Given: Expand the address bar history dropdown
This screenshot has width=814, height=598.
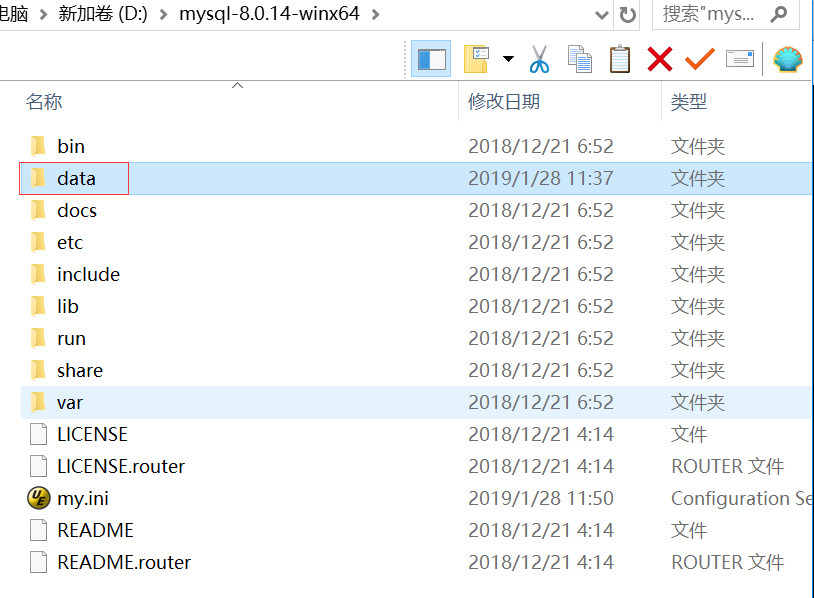Looking at the screenshot, I should (x=602, y=15).
